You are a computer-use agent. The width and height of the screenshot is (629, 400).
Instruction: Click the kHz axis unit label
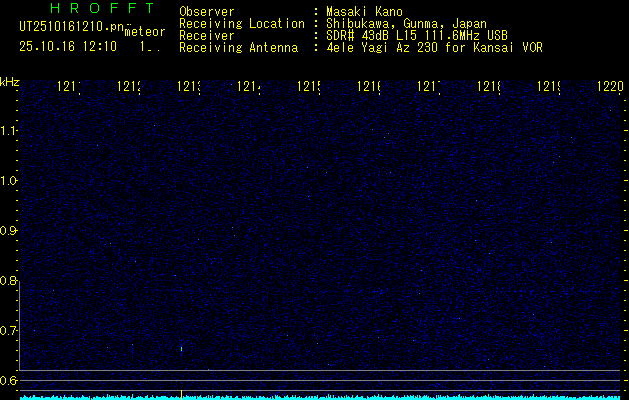point(10,81)
